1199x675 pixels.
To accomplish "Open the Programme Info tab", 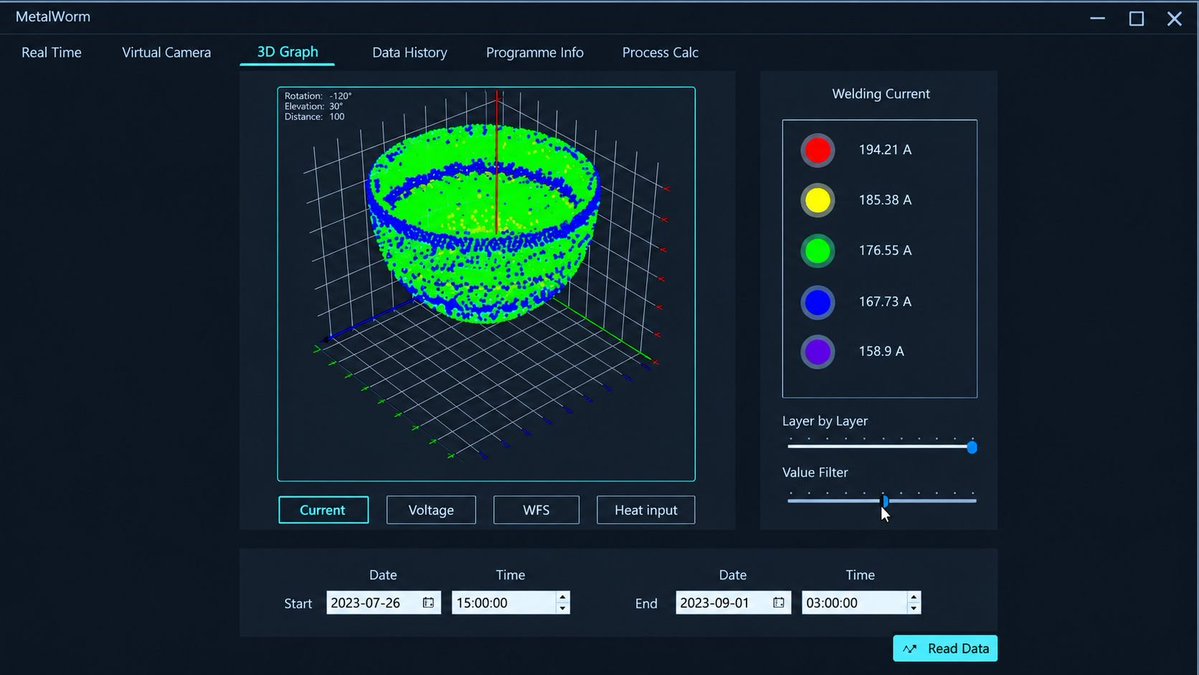I will [535, 52].
